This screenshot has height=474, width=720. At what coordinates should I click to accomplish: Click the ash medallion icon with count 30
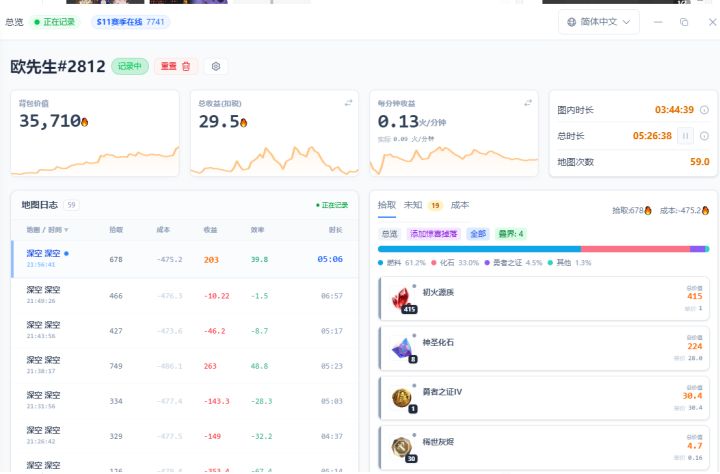tap(402, 448)
